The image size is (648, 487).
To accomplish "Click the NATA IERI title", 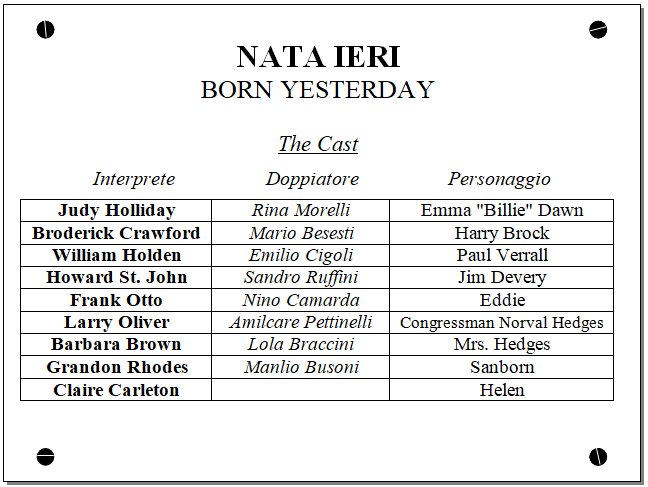I will [318, 56].
